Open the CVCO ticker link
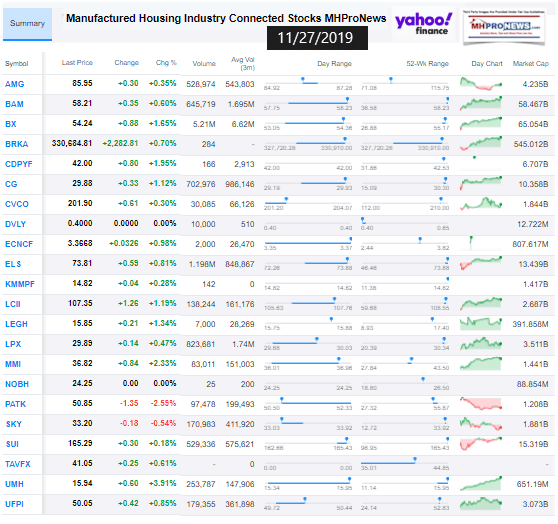The image size is (558, 524). pyautogui.click(x=17, y=204)
